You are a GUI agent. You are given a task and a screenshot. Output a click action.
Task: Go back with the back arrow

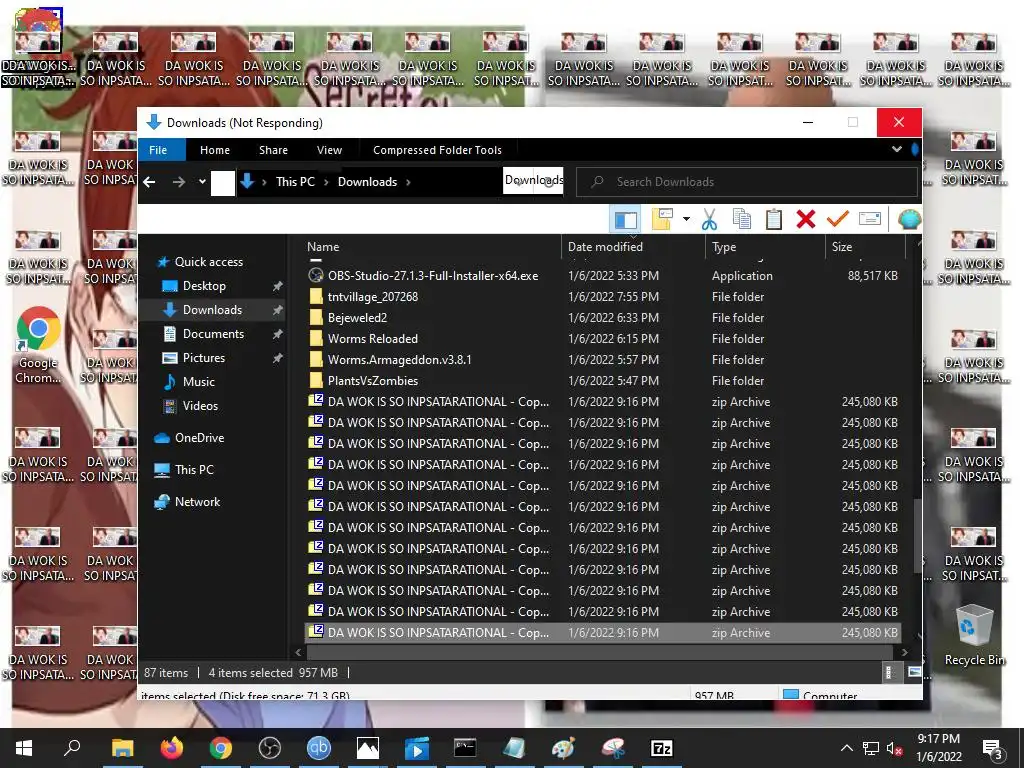click(x=150, y=182)
